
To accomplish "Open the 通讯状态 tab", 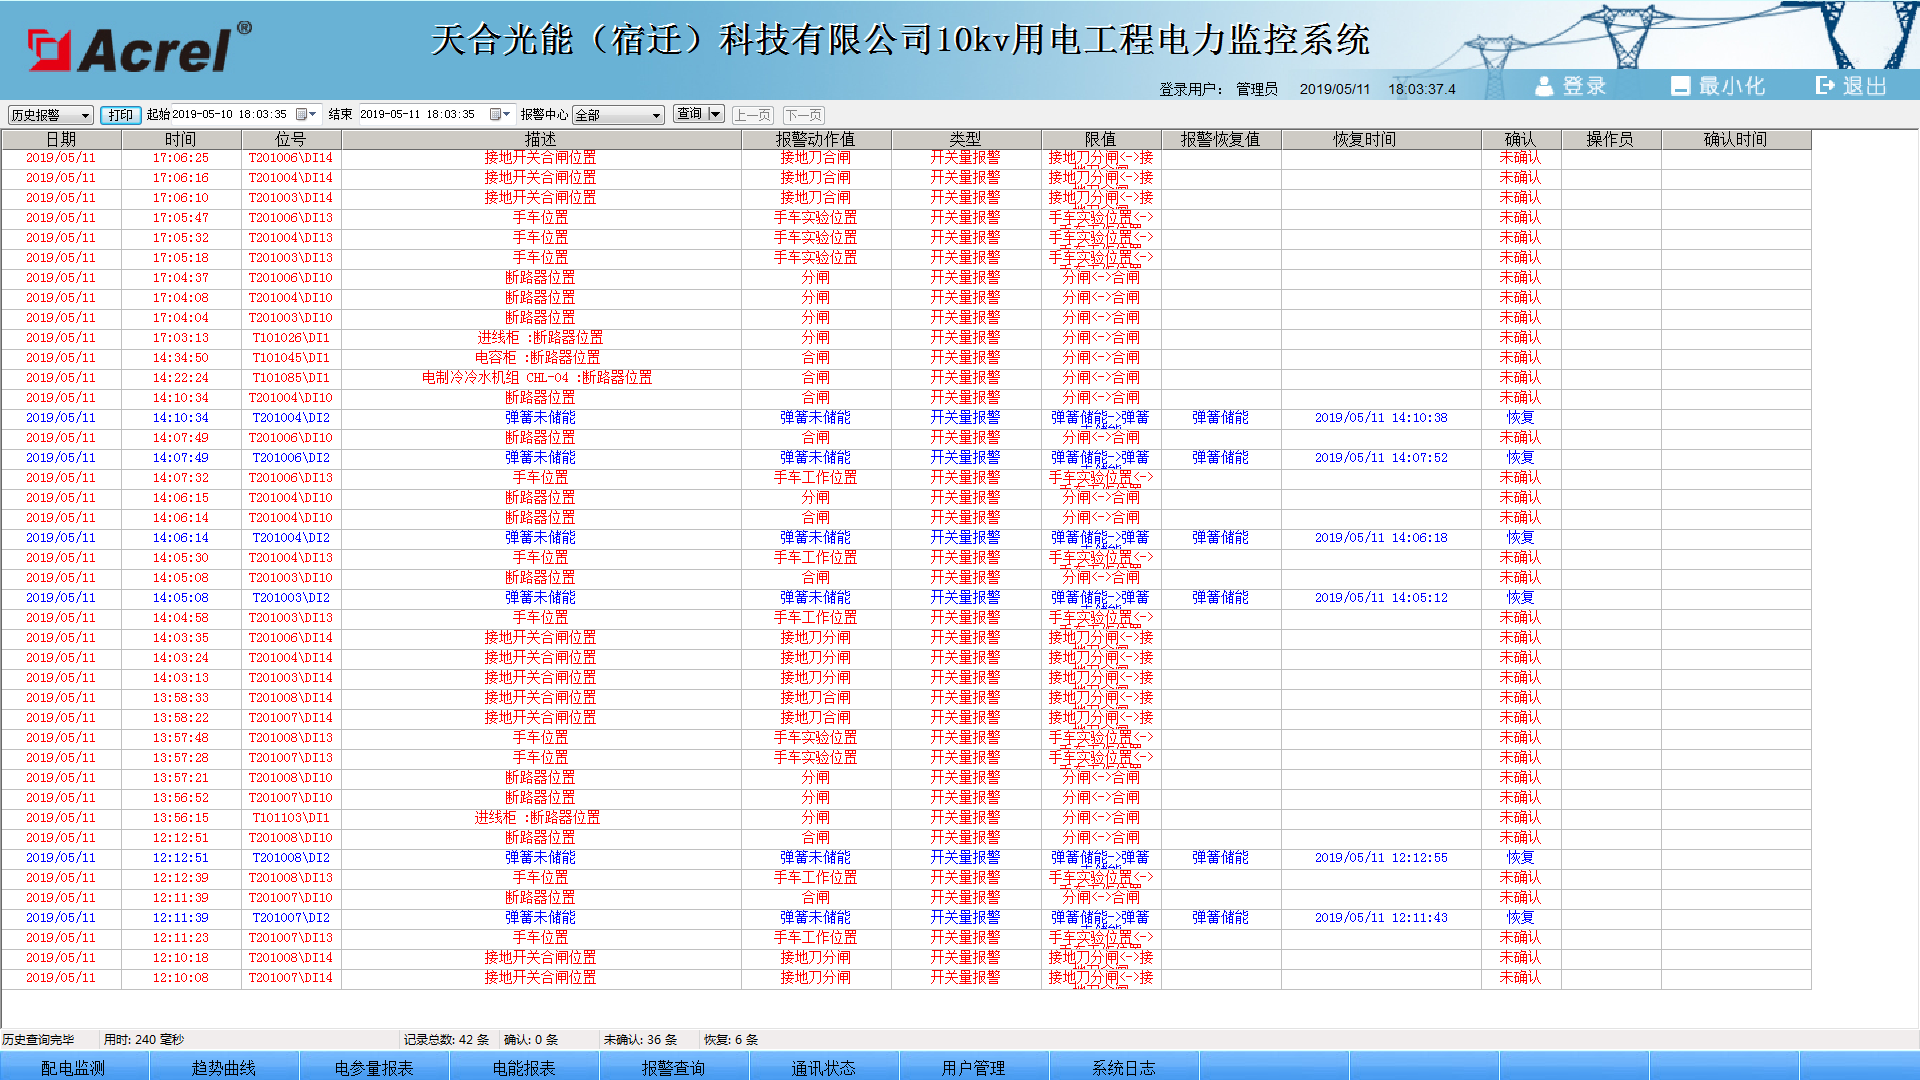I will point(824,1067).
